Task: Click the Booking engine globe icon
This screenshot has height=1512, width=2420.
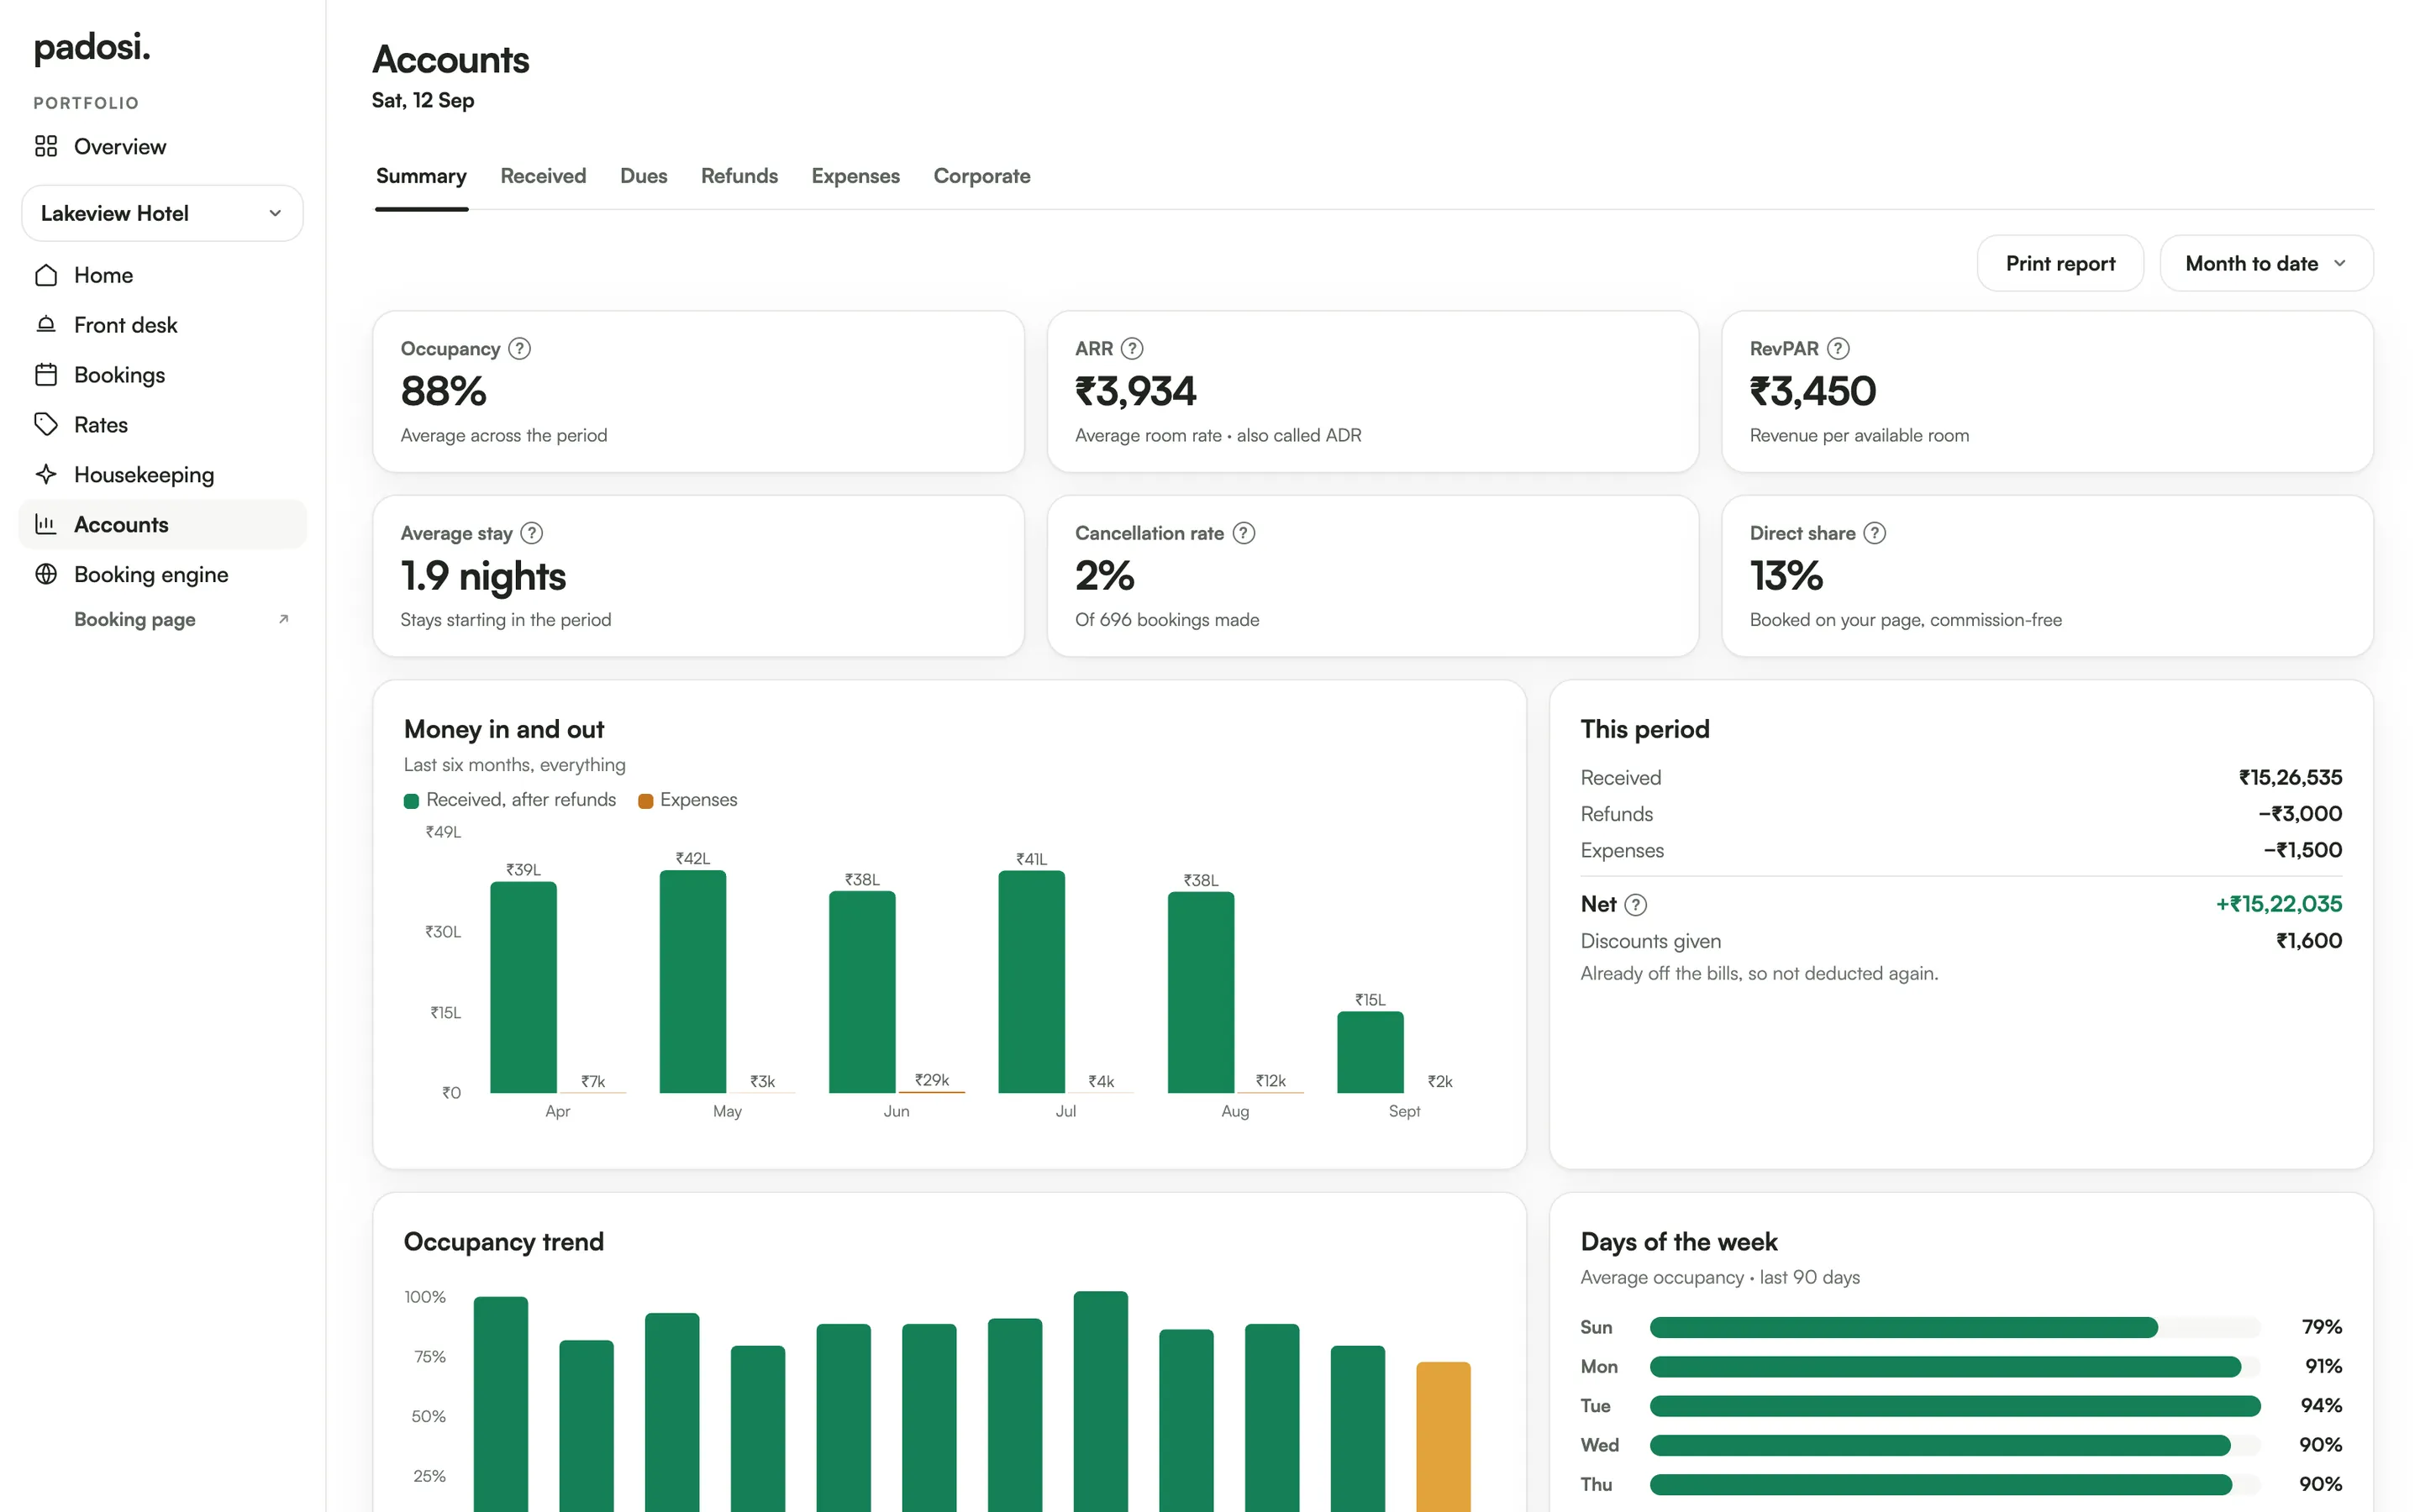Action: [46, 574]
